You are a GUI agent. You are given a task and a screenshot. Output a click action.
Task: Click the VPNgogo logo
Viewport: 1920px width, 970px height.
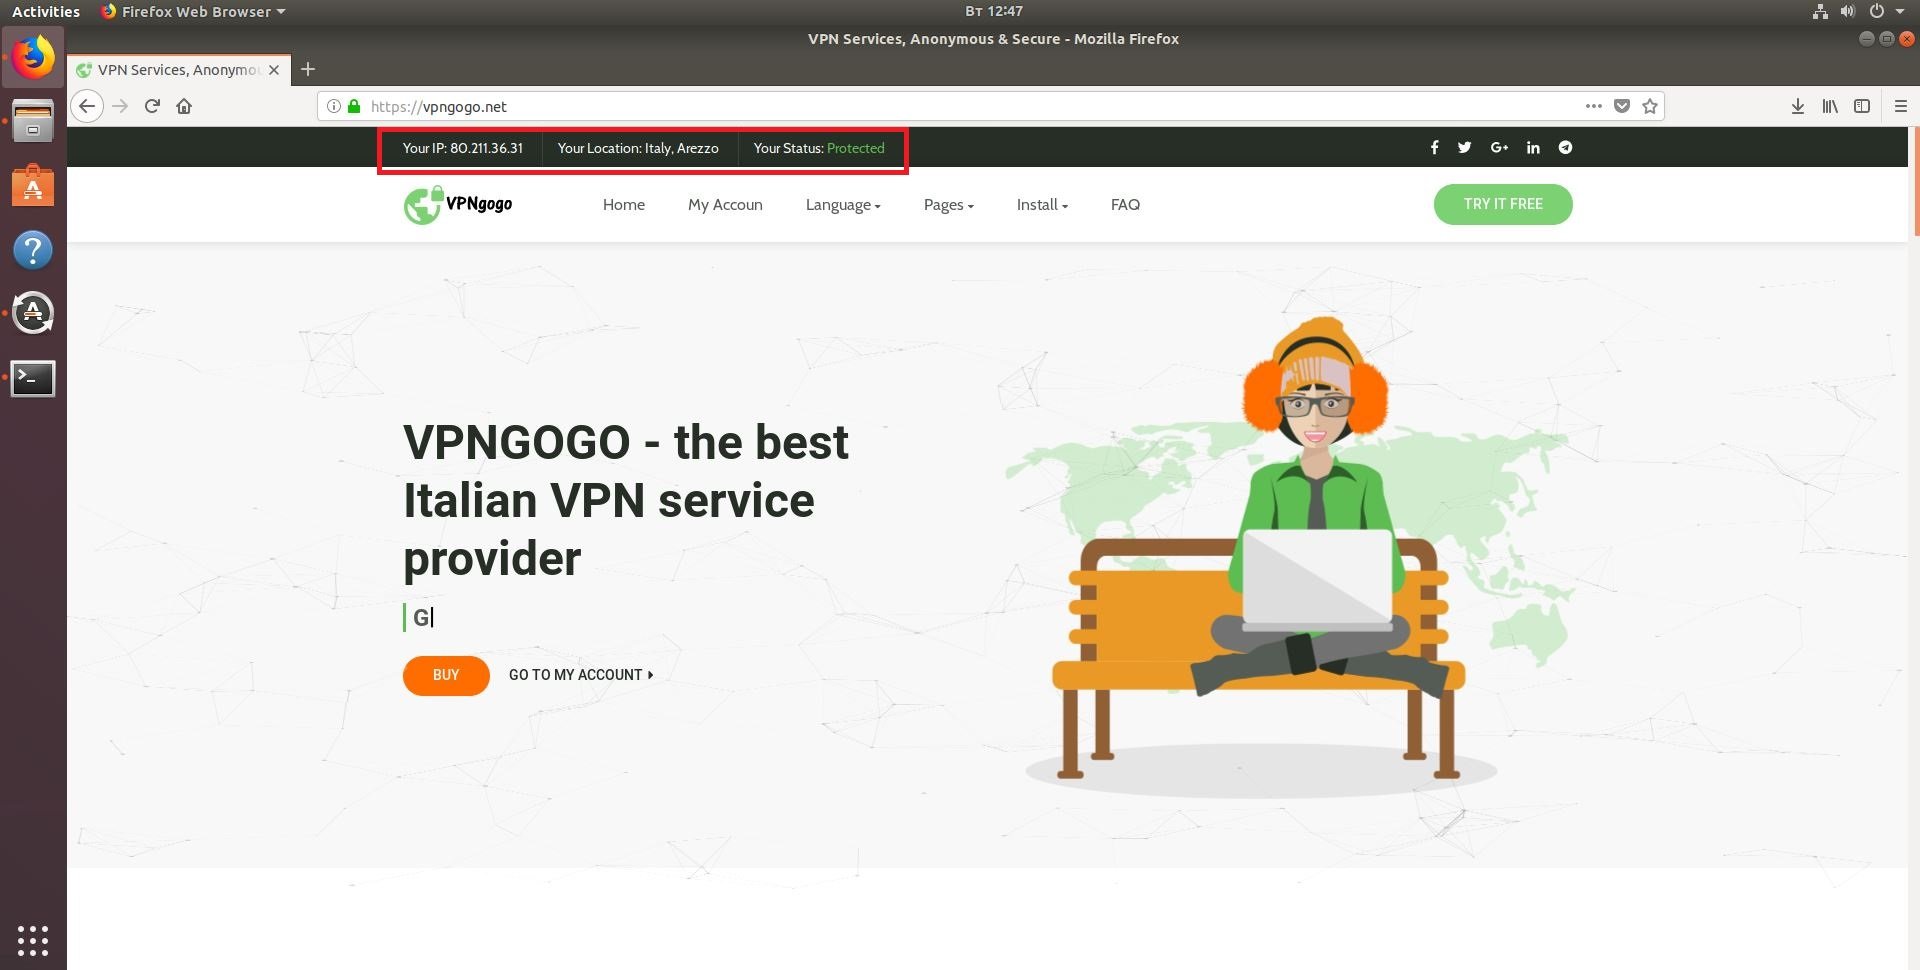point(458,205)
